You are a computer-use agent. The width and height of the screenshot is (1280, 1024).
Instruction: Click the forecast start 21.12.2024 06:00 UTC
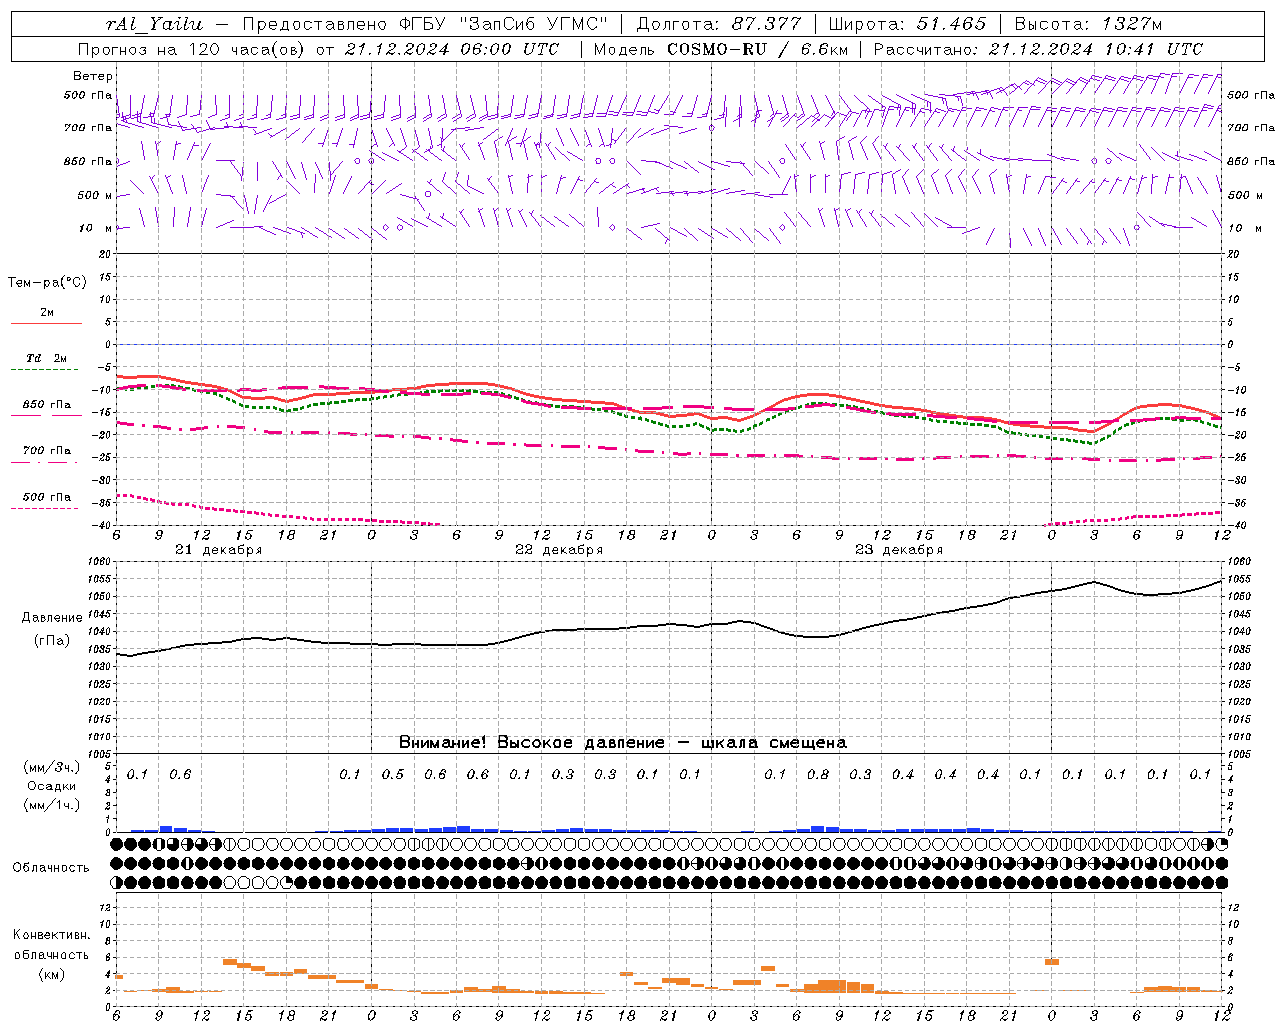(x=451, y=49)
